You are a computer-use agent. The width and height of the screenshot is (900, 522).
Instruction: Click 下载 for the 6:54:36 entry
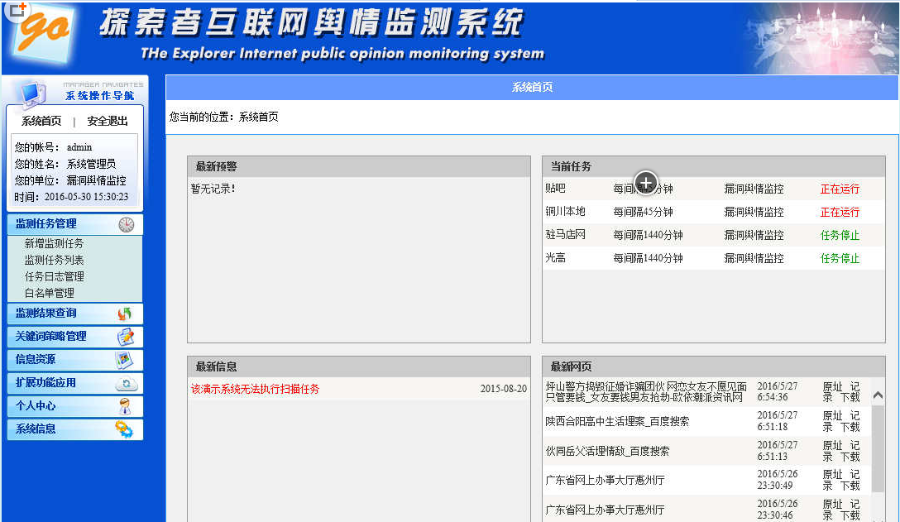(x=850, y=397)
